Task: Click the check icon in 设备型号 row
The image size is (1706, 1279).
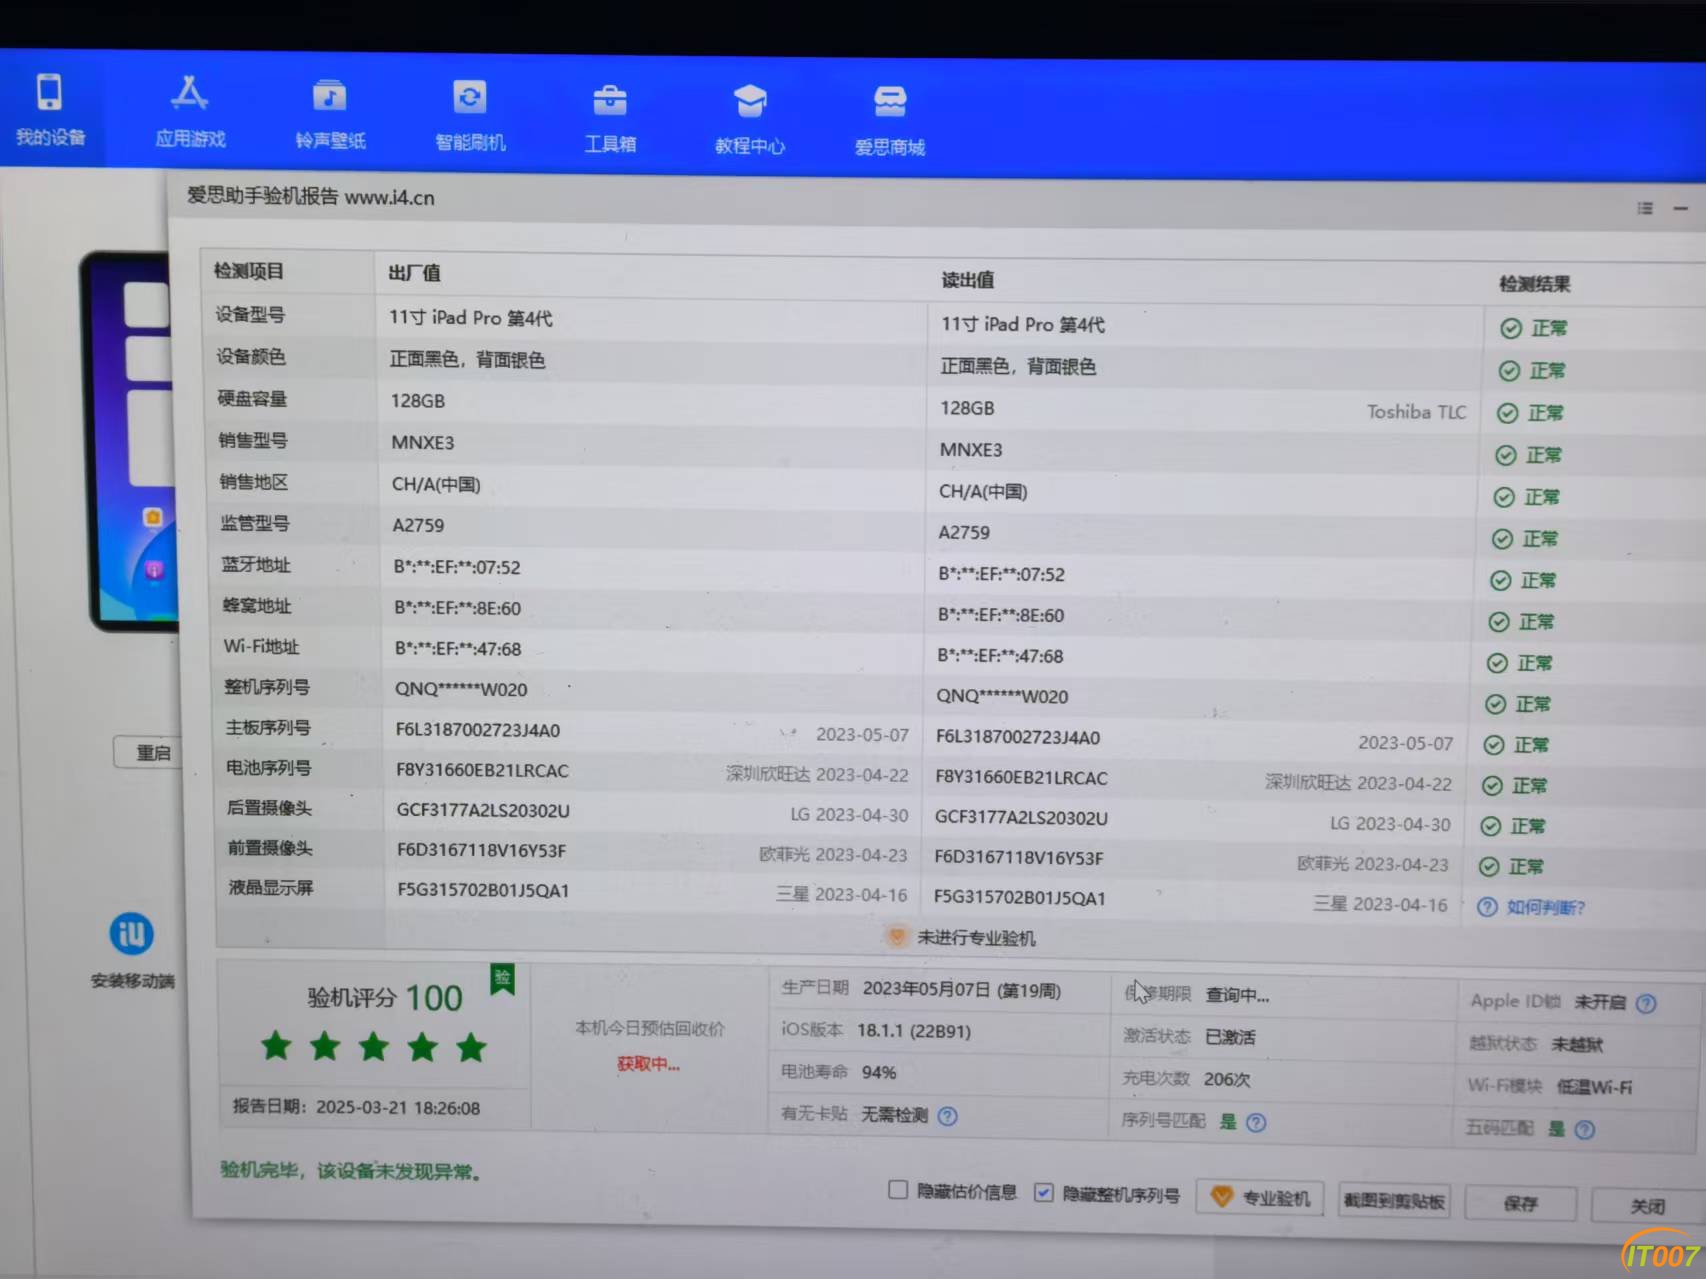Action: pyautogui.click(x=1511, y=328)
